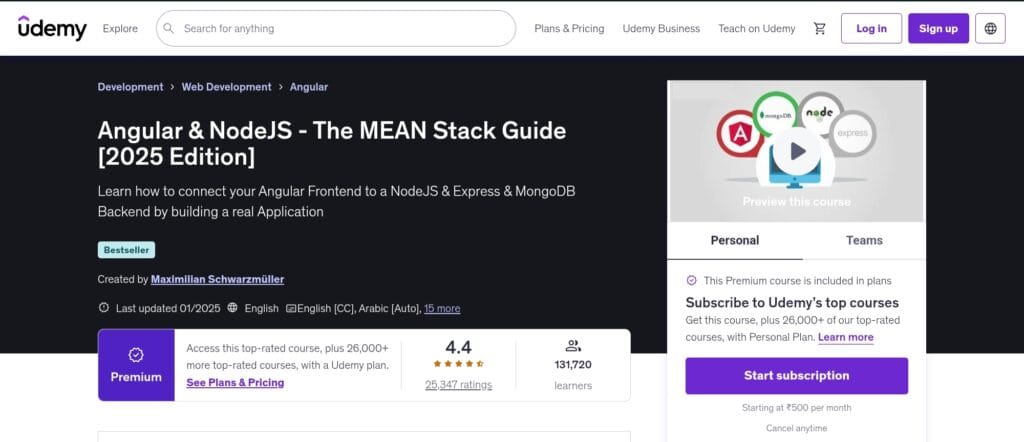1024x442 pixels.
Task: Click the Premium badge checkmark icon
Action: pos(136,355)
